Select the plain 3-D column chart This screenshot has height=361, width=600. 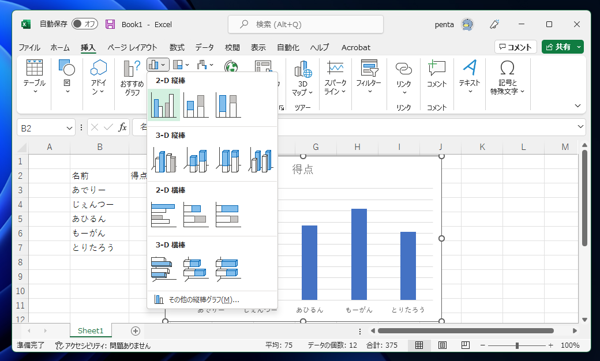coord(261,160)
